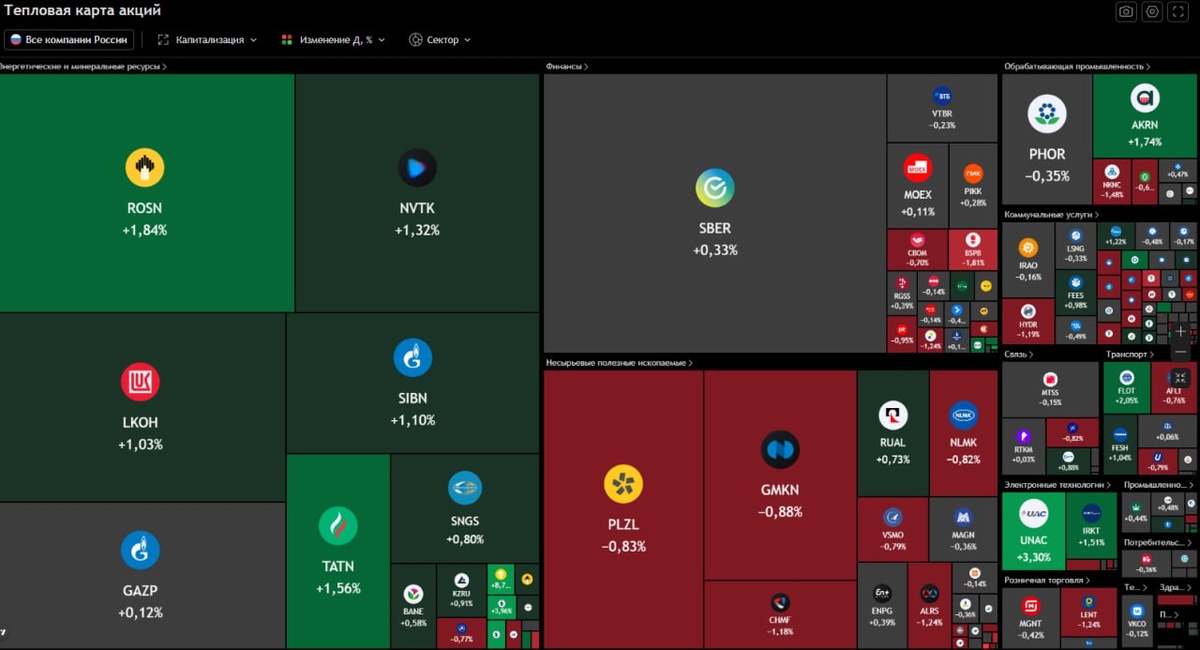The image size is (1200, 650).
Task: Expand the Связь sector header
Action: coord(1019,354)
